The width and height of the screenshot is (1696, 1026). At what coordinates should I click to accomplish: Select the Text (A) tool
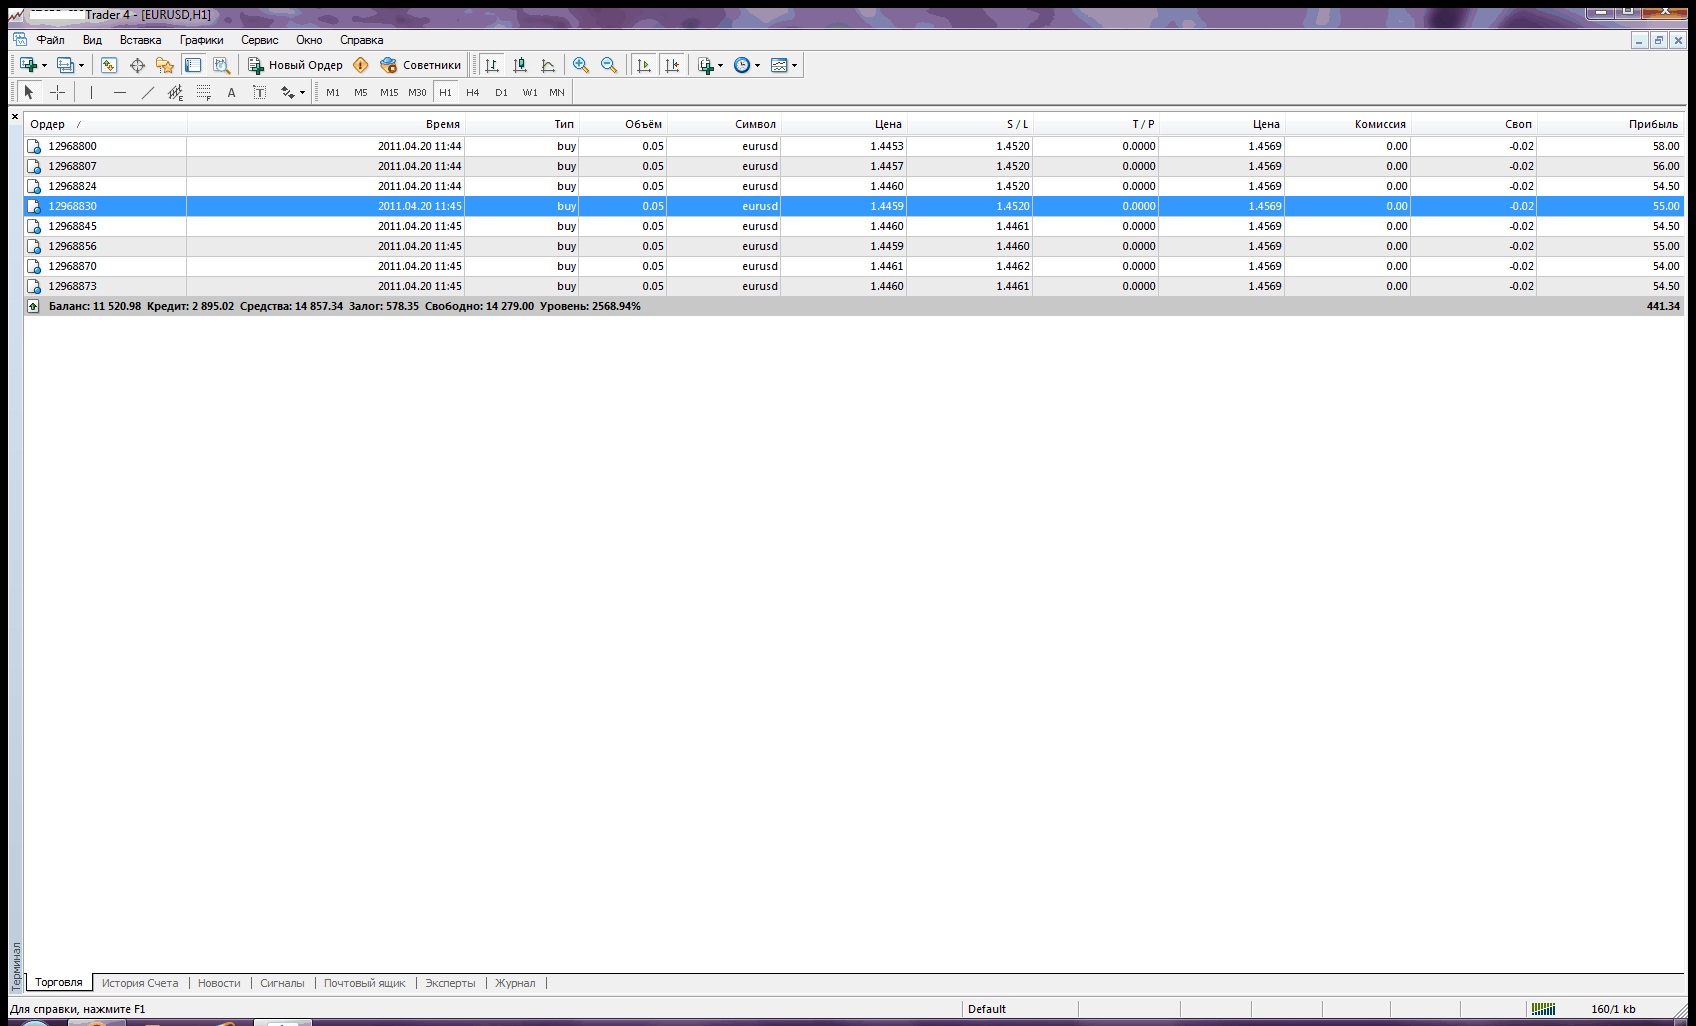[231, 92]
